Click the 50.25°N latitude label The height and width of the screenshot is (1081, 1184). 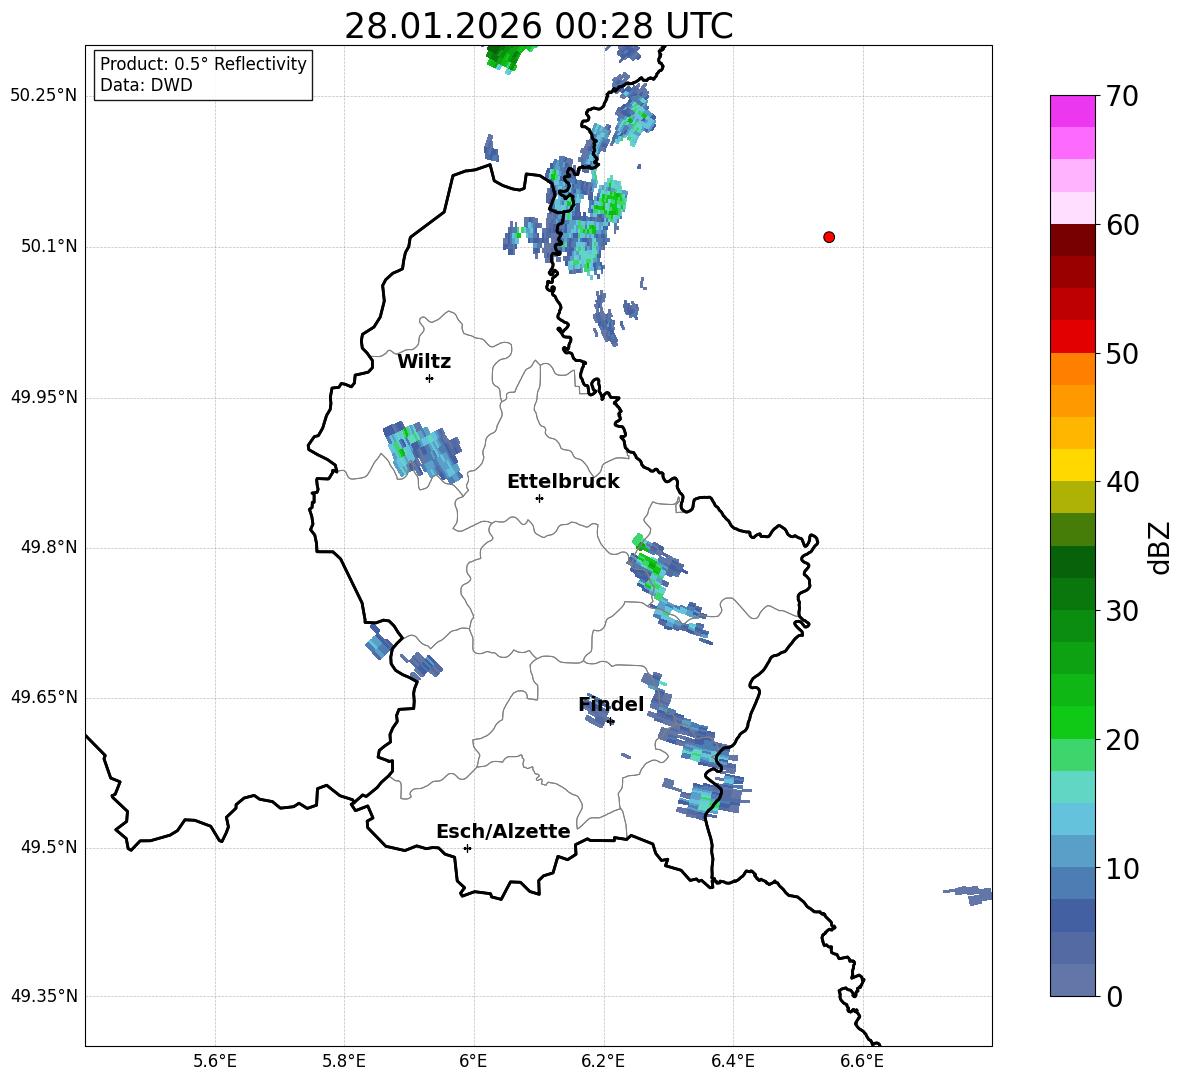44,96
